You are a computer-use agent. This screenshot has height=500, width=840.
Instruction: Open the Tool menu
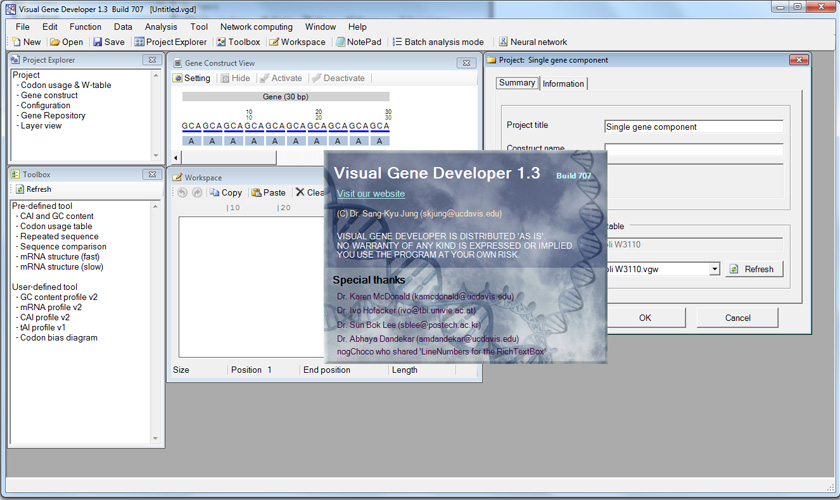[199, 27]
